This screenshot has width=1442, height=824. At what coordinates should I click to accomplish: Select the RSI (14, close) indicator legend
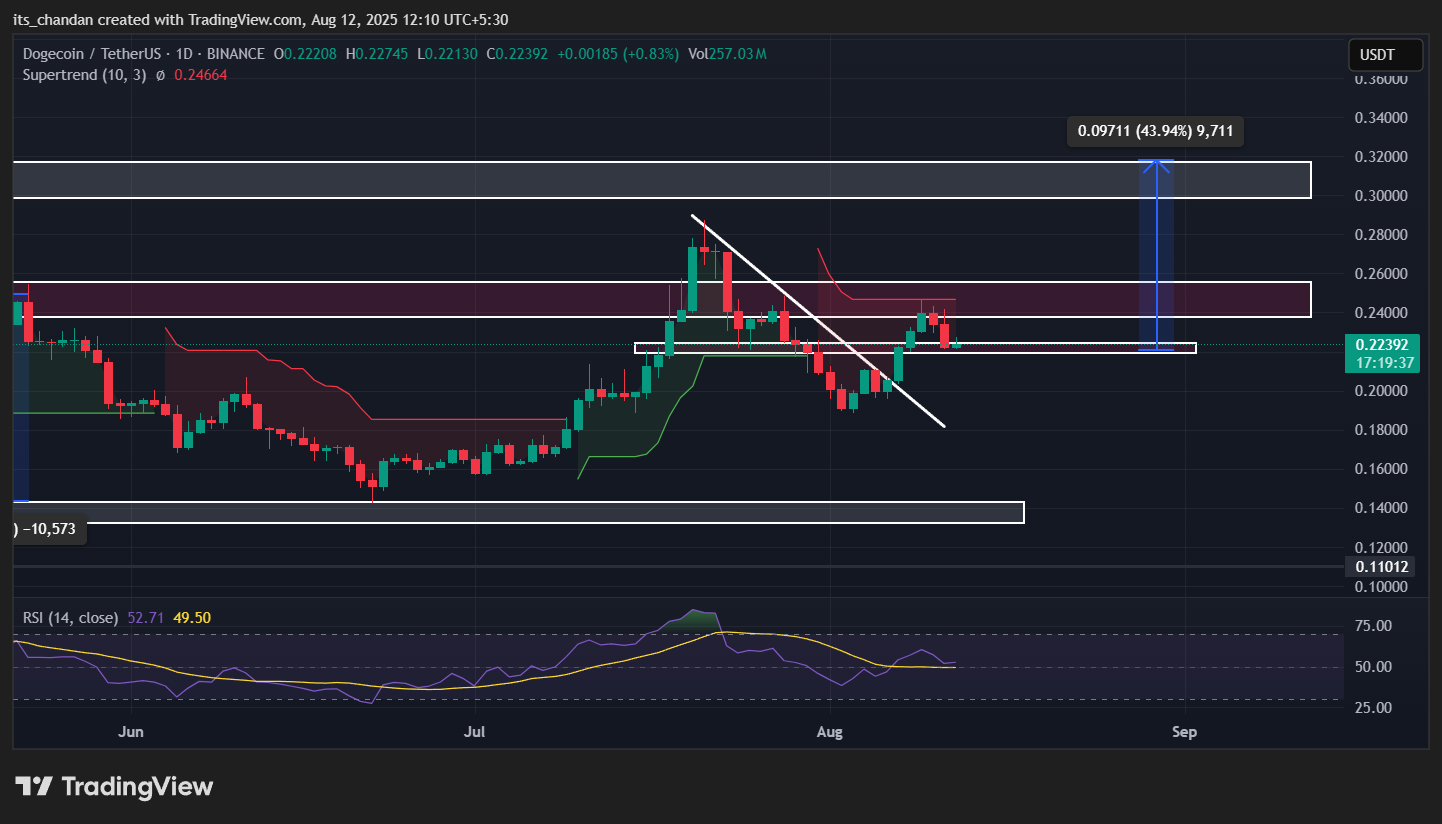tap(70, 618)
